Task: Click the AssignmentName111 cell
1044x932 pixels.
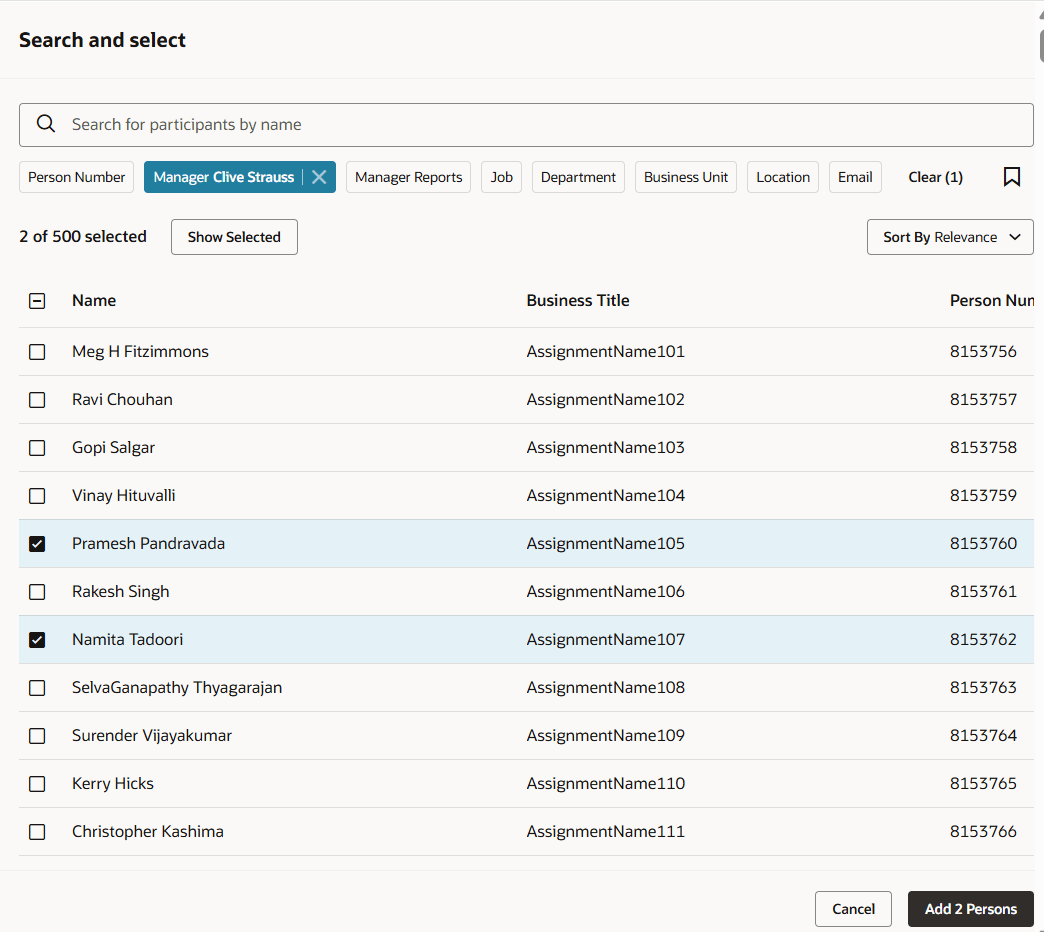Action: pos(605,831)
